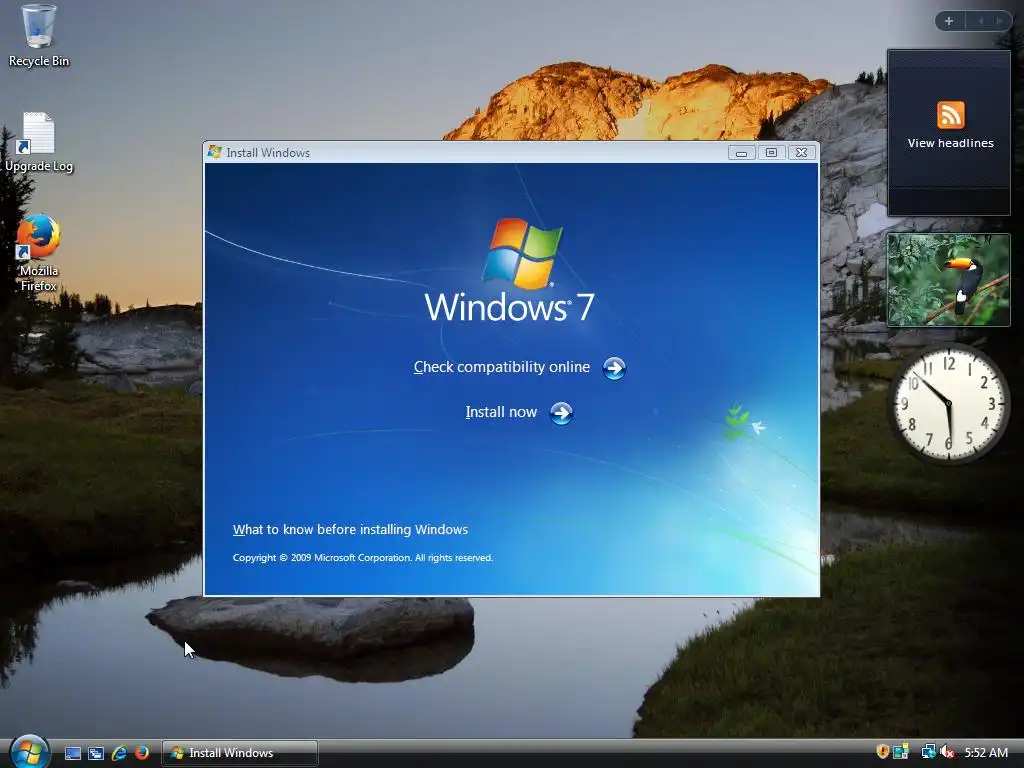Click the Install Windows title bar icon
Viewport: 1024px width, 768px height.
[x=214, y=152]
